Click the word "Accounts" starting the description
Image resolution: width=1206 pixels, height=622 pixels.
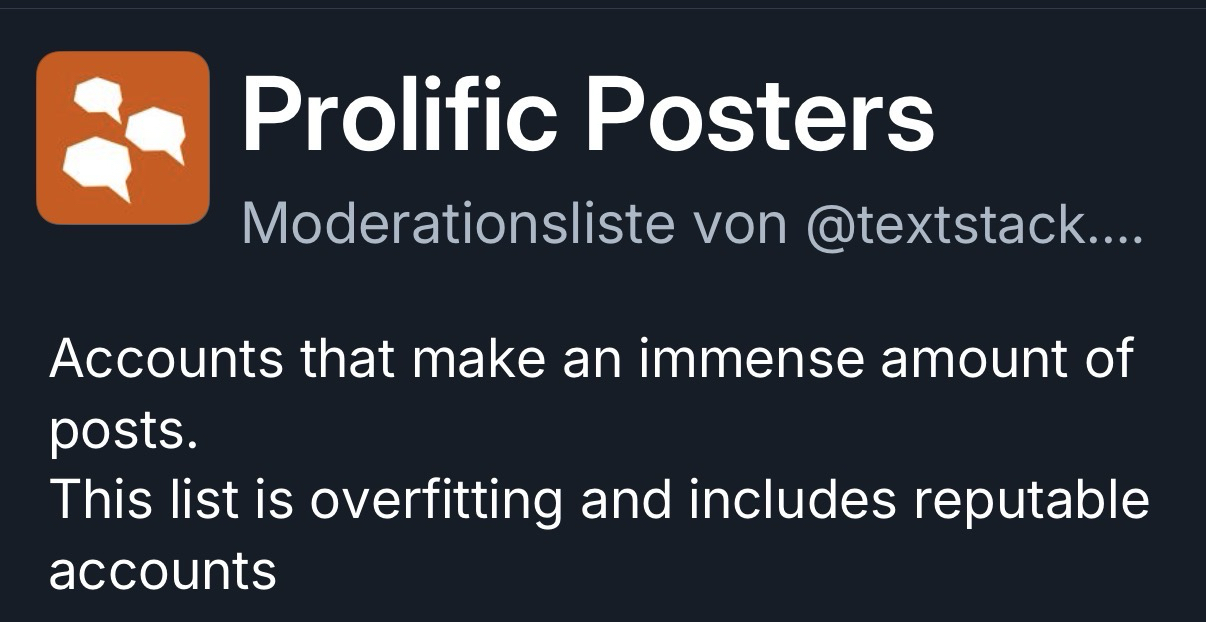coord(166,359)
